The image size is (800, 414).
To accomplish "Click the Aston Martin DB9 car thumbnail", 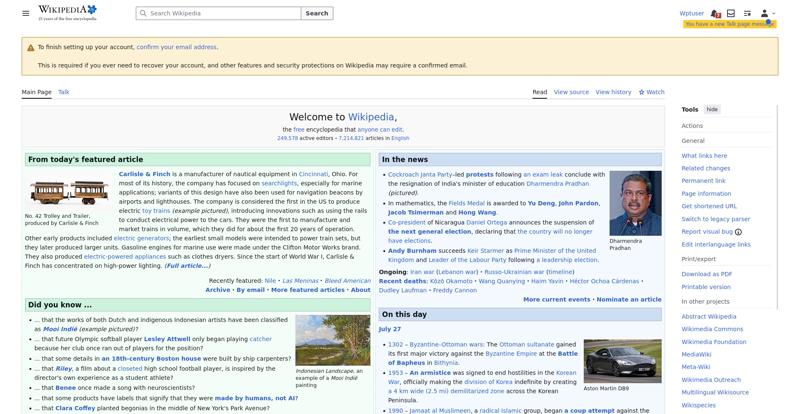I will [x=622, y=361].
